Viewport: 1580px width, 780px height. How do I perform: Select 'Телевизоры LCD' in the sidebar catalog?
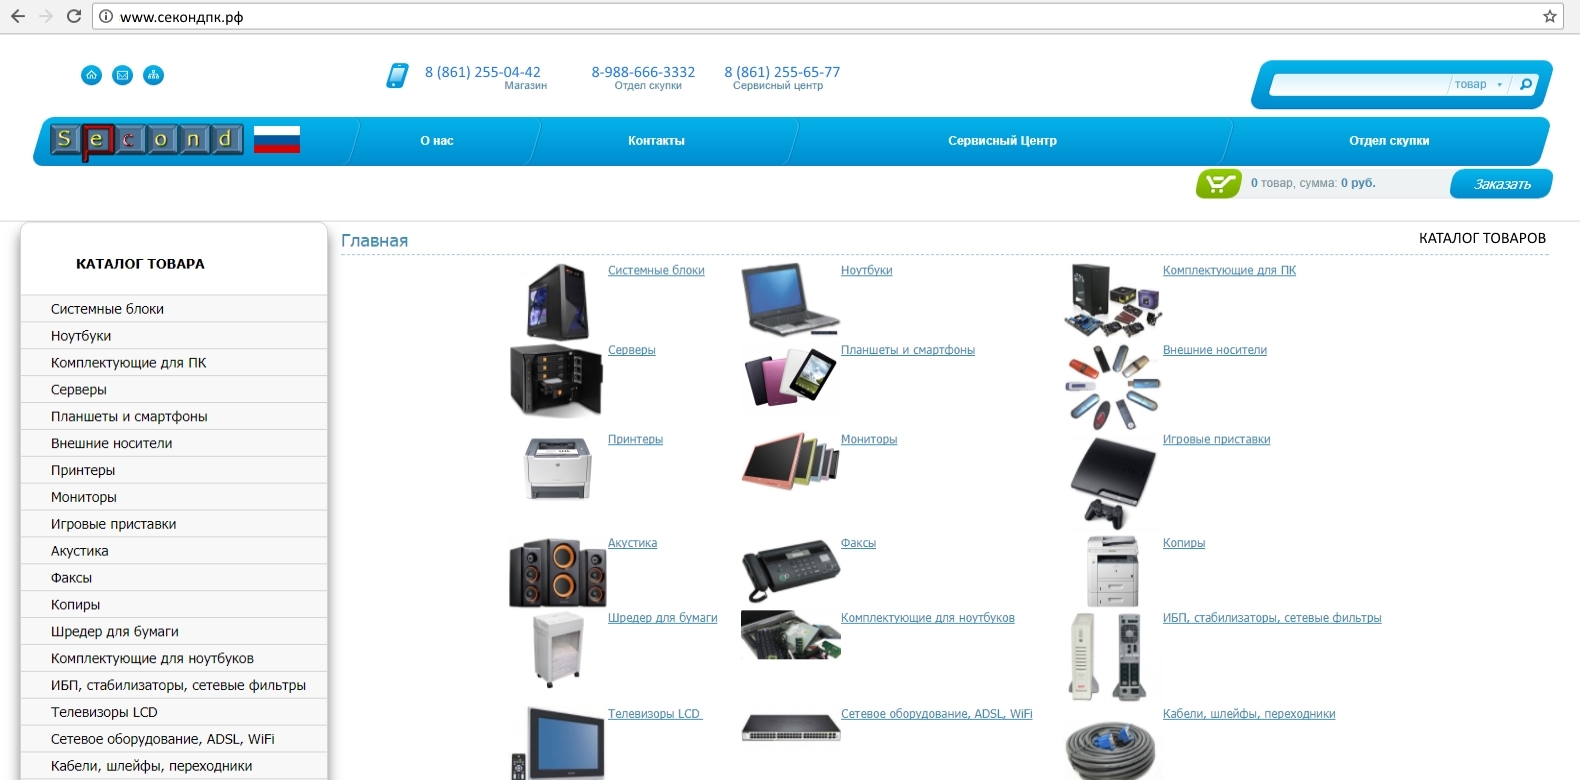(174, 712)
